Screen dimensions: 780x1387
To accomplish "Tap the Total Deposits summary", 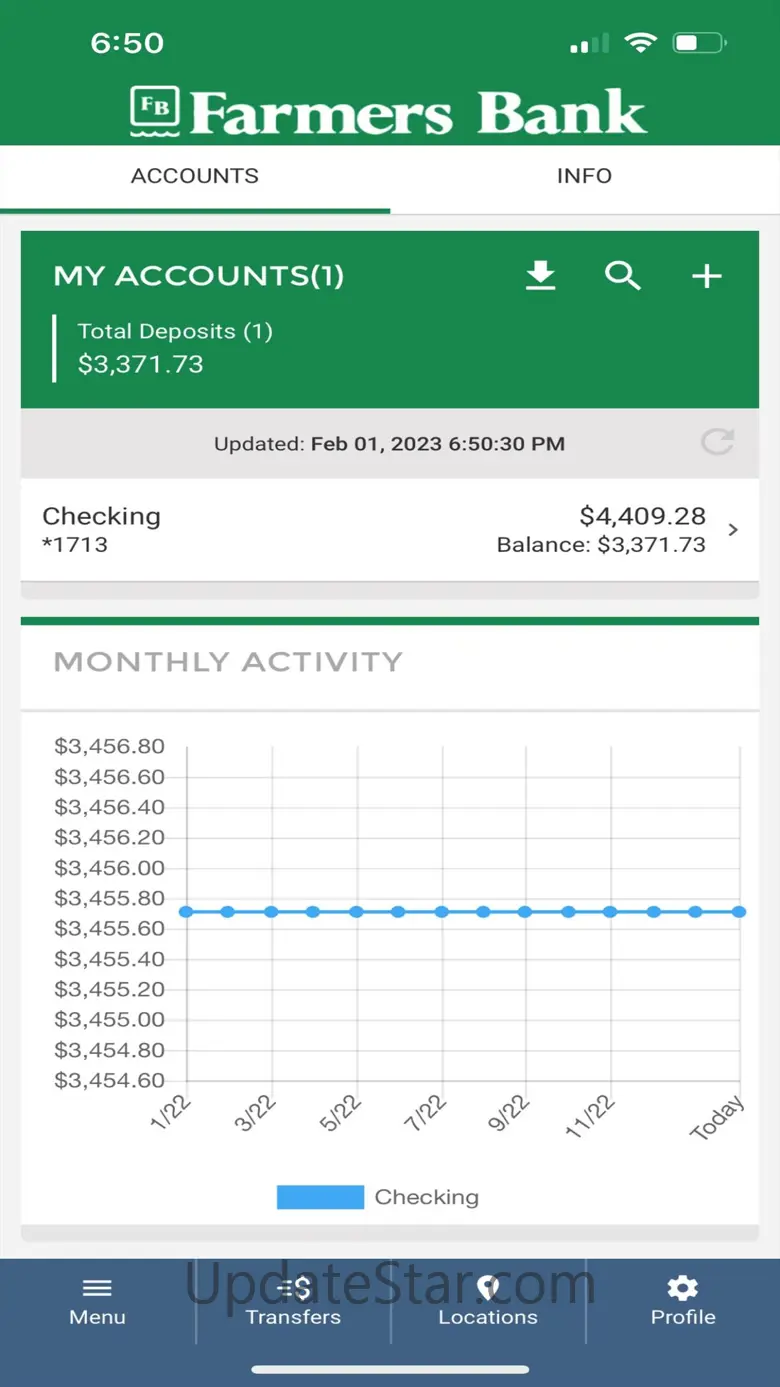I will [175, 347].
